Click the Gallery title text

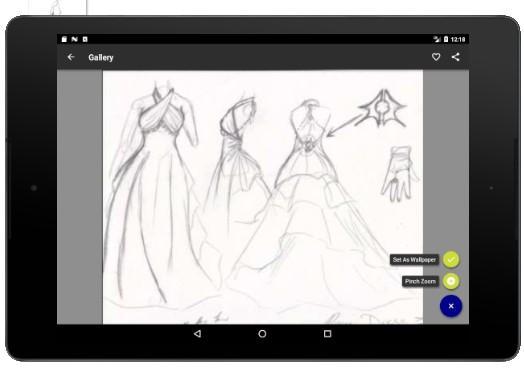[x=101, y=57]
